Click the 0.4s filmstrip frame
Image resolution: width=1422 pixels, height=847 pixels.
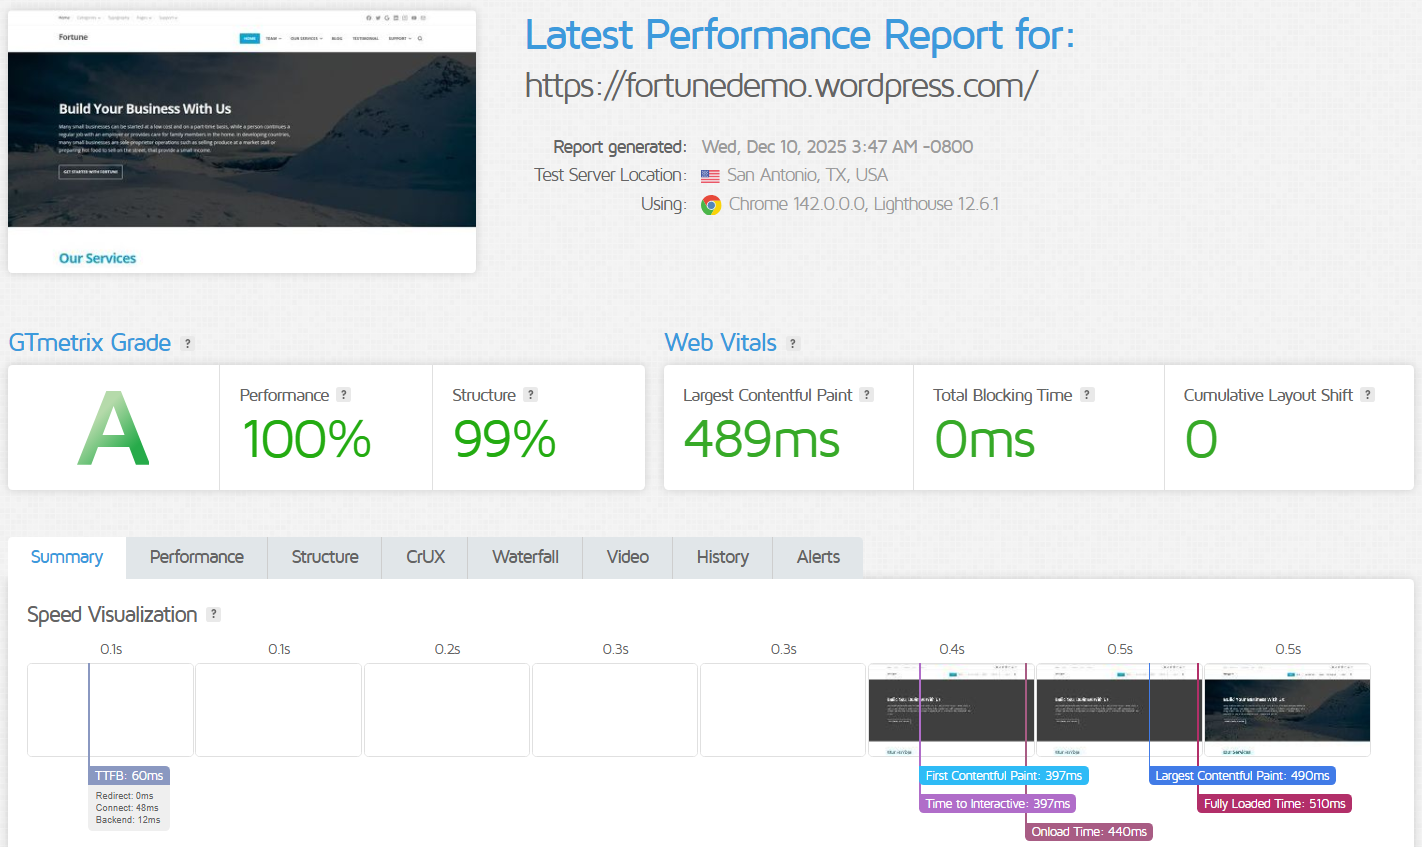[950, 710]
